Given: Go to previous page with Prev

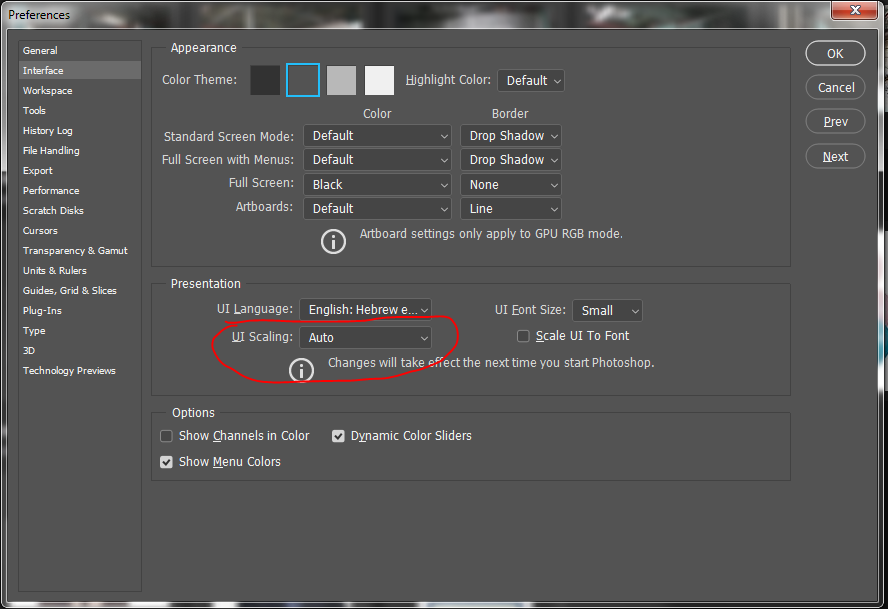Looking at the screenshot, I should 835,121.
